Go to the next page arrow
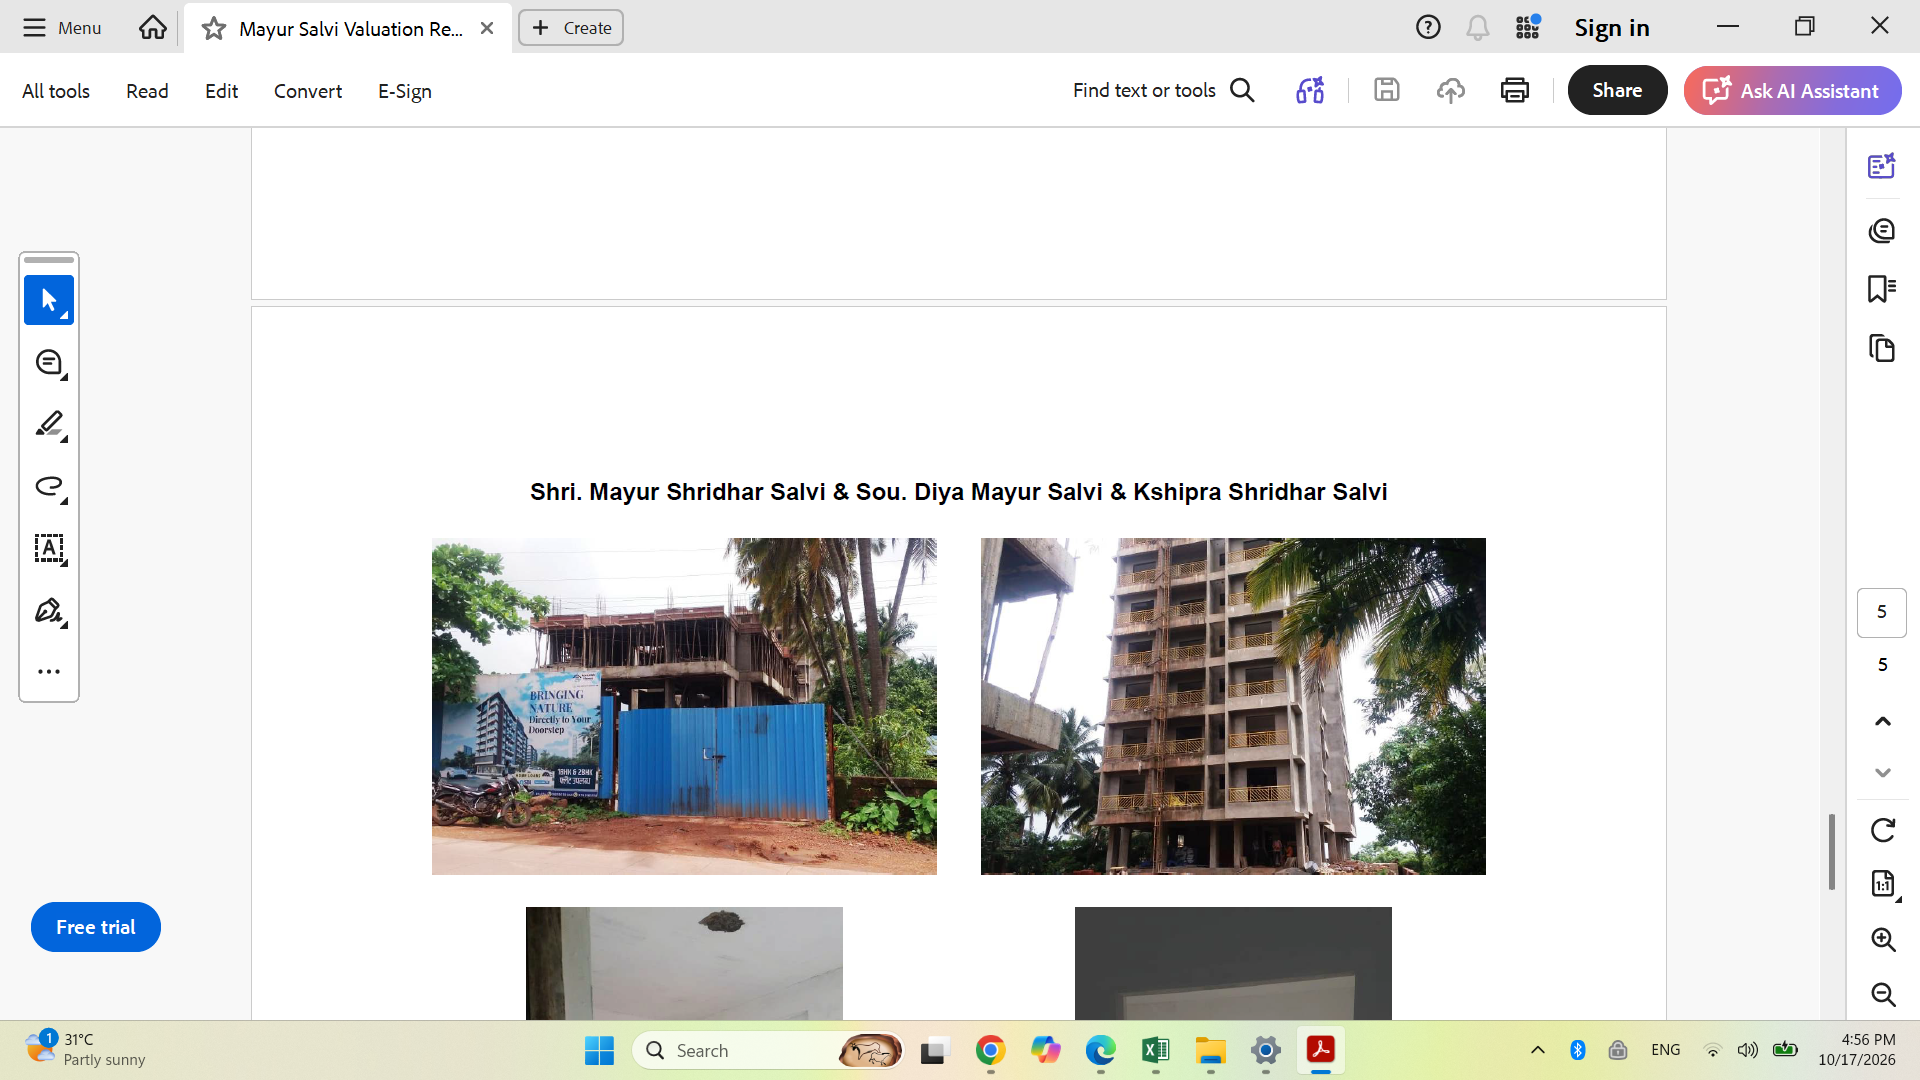Screen dimensions: 1920x1080 click(x=1883, y=773)
